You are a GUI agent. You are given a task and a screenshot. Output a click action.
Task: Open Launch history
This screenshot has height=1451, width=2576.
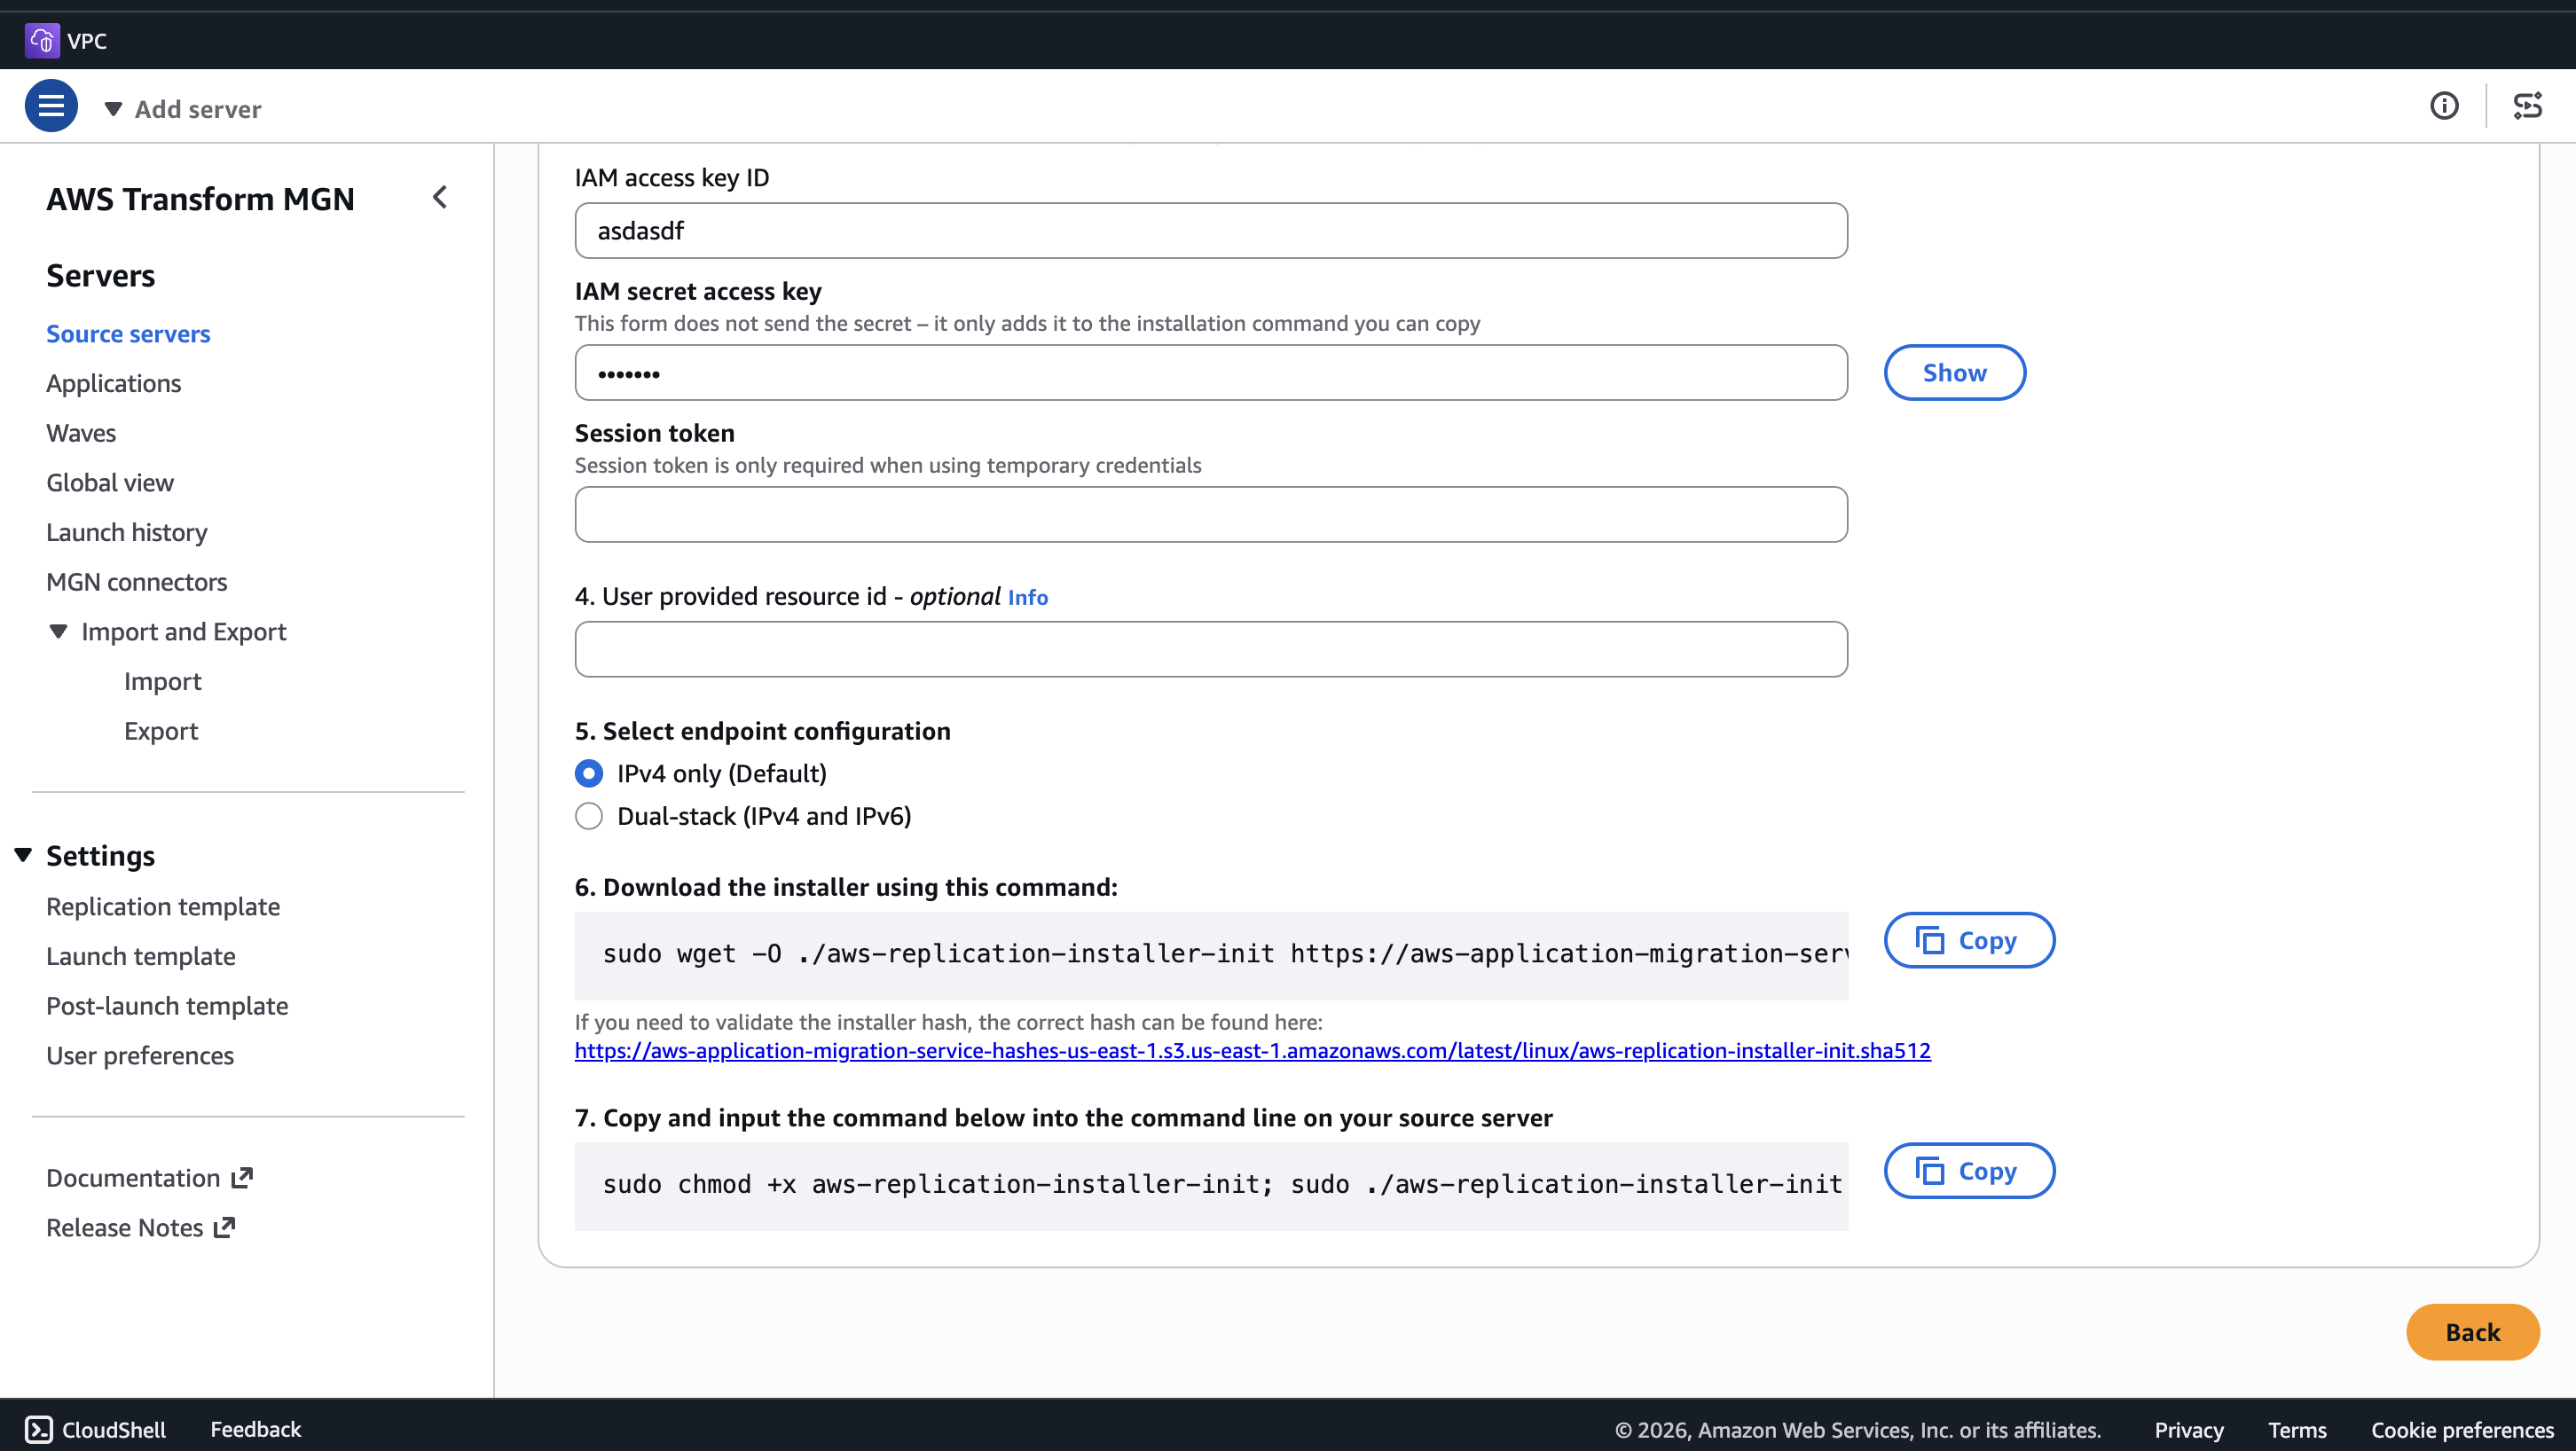pyautogui.click(x=127, y=532)
